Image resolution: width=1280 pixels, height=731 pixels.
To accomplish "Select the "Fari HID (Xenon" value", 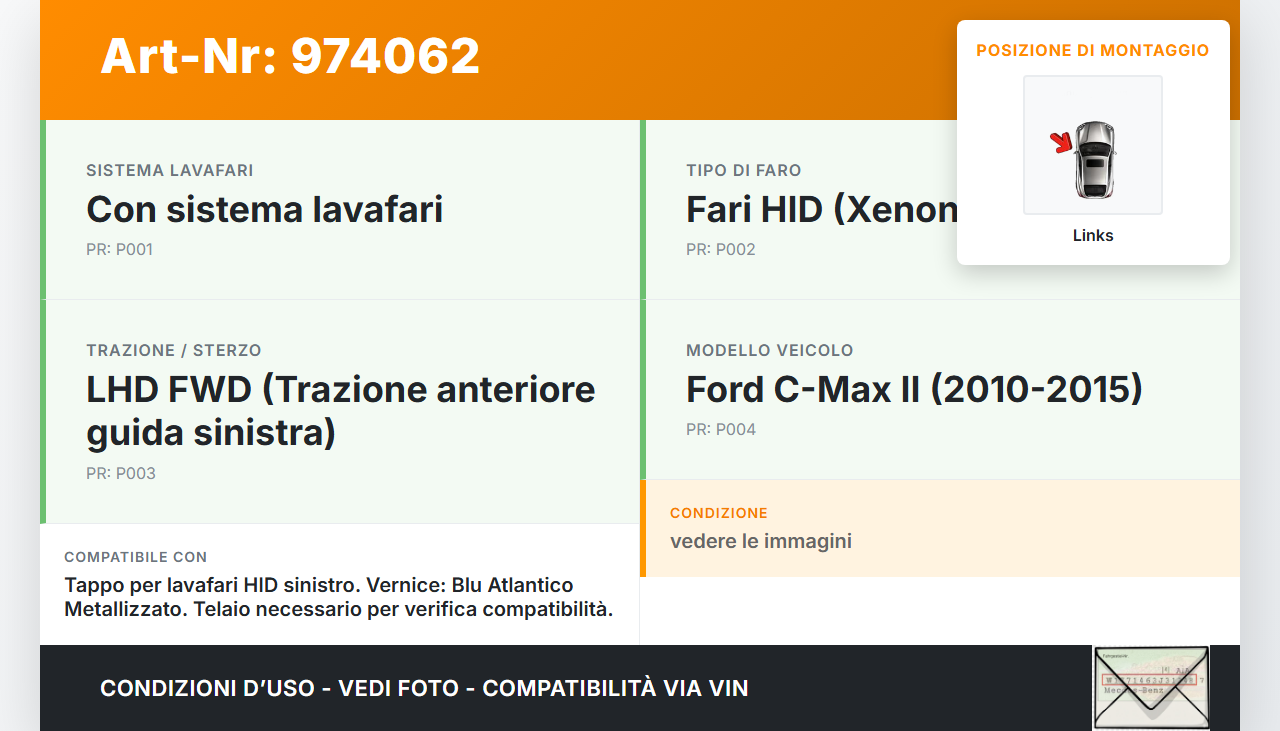I will coord(821,209).
